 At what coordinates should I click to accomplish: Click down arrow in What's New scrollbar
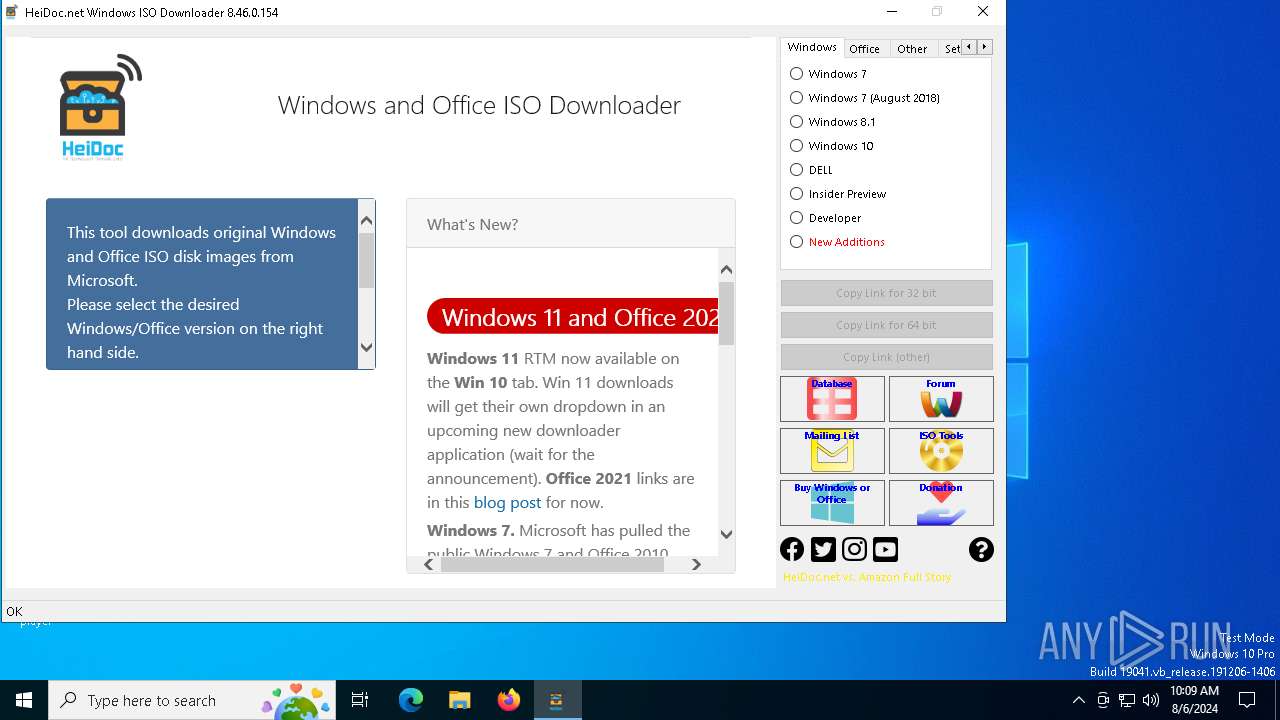click(x=726, y=534)
